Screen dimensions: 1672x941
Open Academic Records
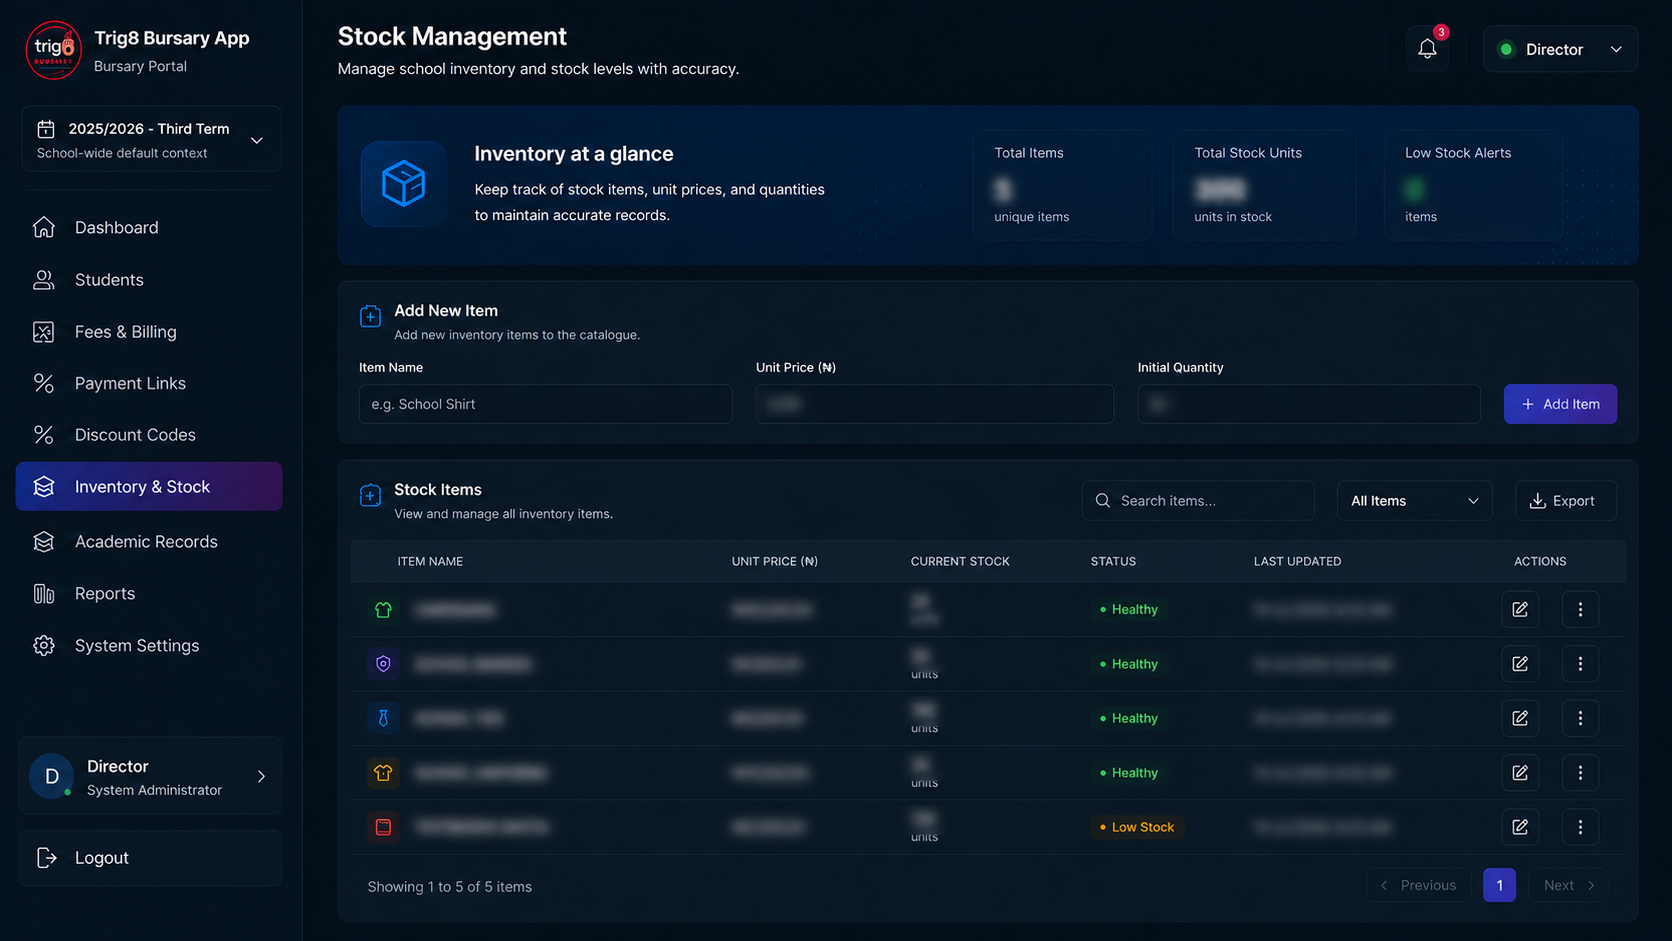(149, 541)
